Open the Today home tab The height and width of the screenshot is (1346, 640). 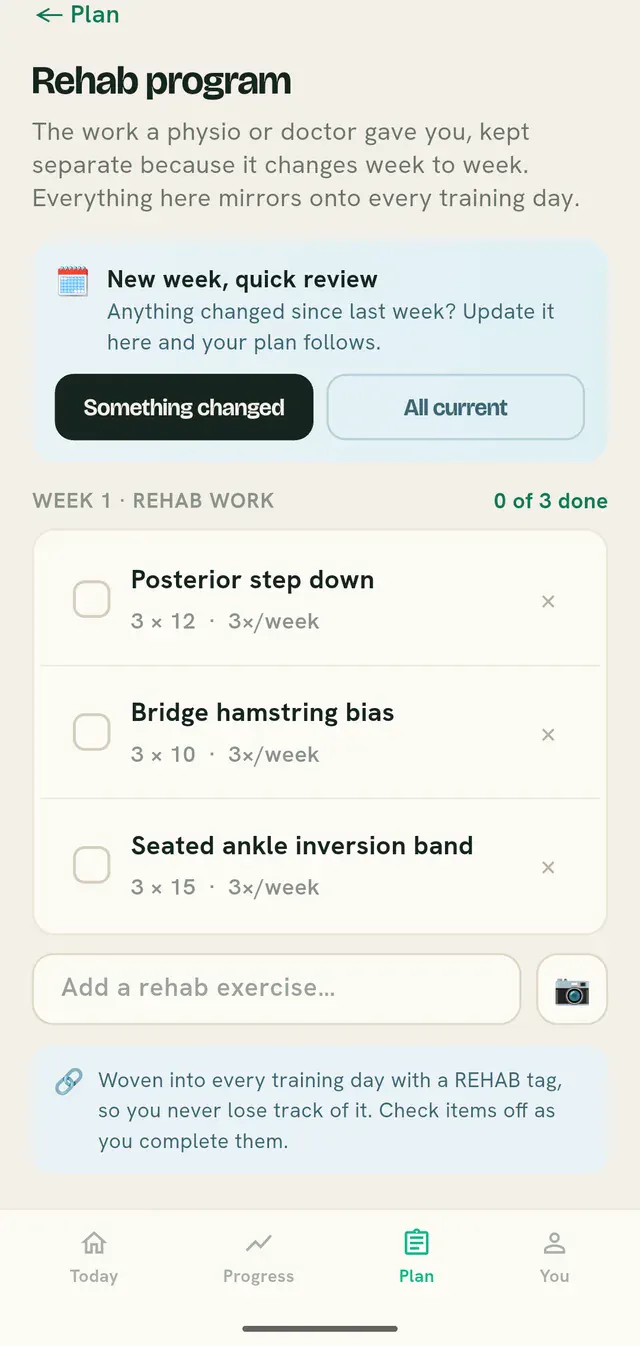tap(94, 1257)
